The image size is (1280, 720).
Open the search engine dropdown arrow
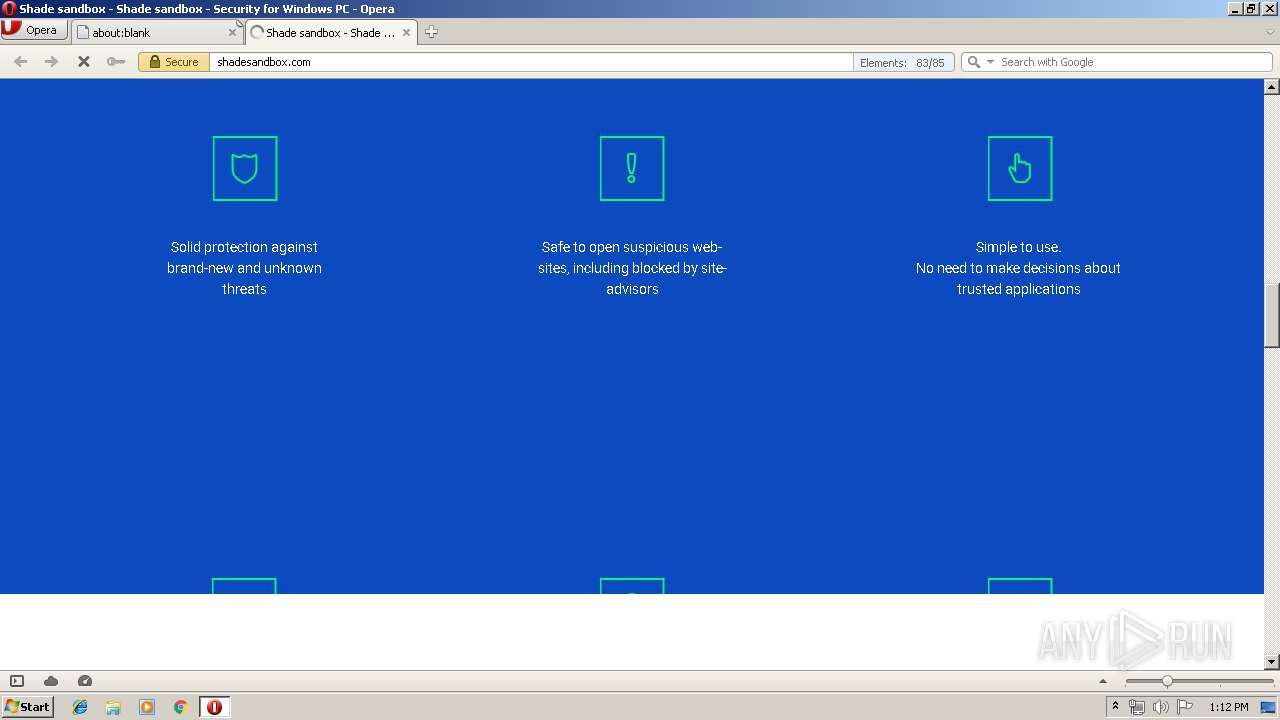[991, 62]
